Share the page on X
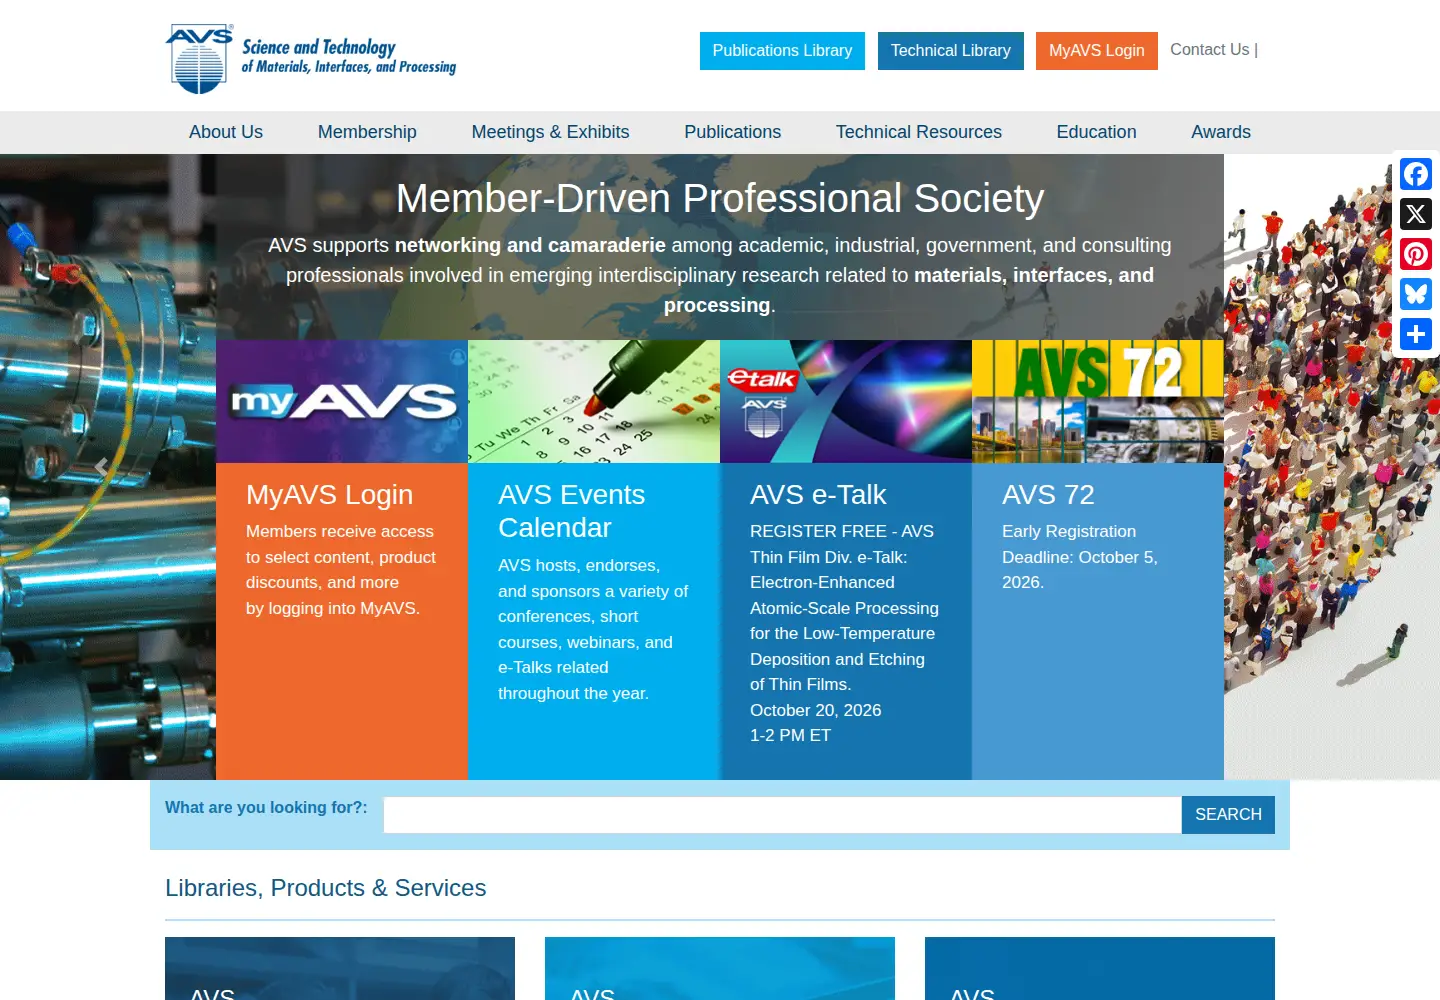This screenshot has width=1440, height=1000. tap(1416, 214)
